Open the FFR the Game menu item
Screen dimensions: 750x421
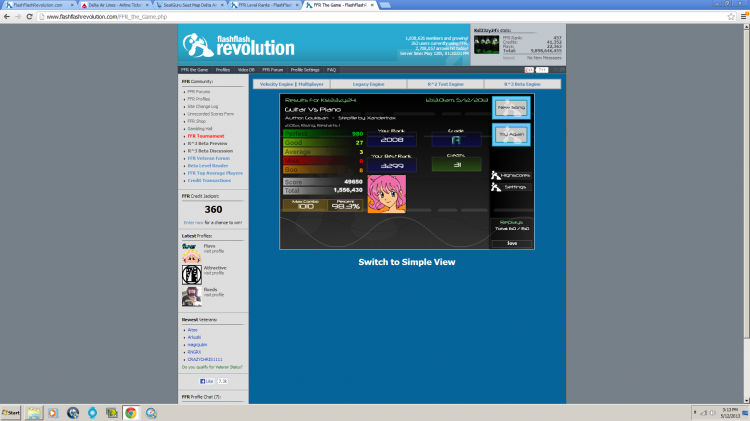click(x=194, y=70)
